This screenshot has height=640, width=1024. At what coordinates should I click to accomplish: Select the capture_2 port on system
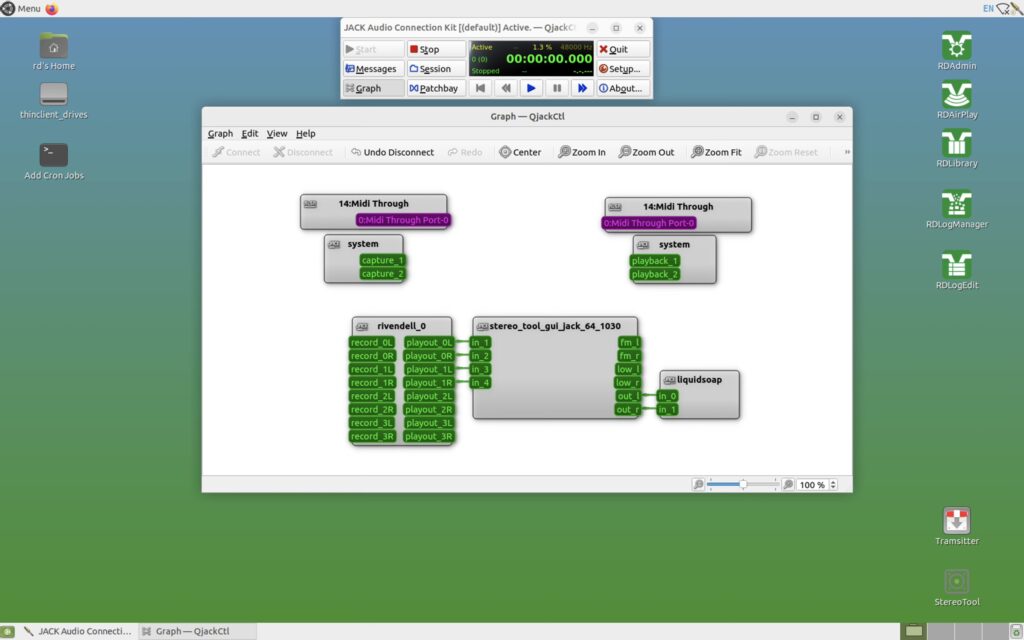(x=382, y=274)
